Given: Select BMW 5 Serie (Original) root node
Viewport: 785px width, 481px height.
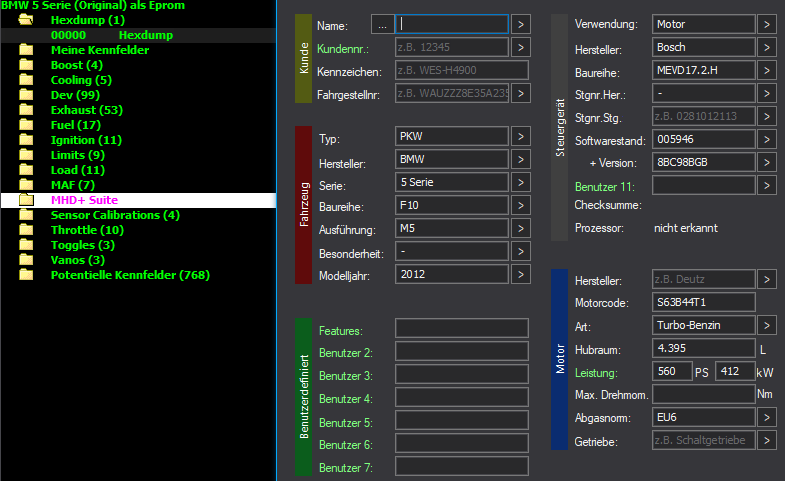Looking at the screenshot, I should click(93, 6).
